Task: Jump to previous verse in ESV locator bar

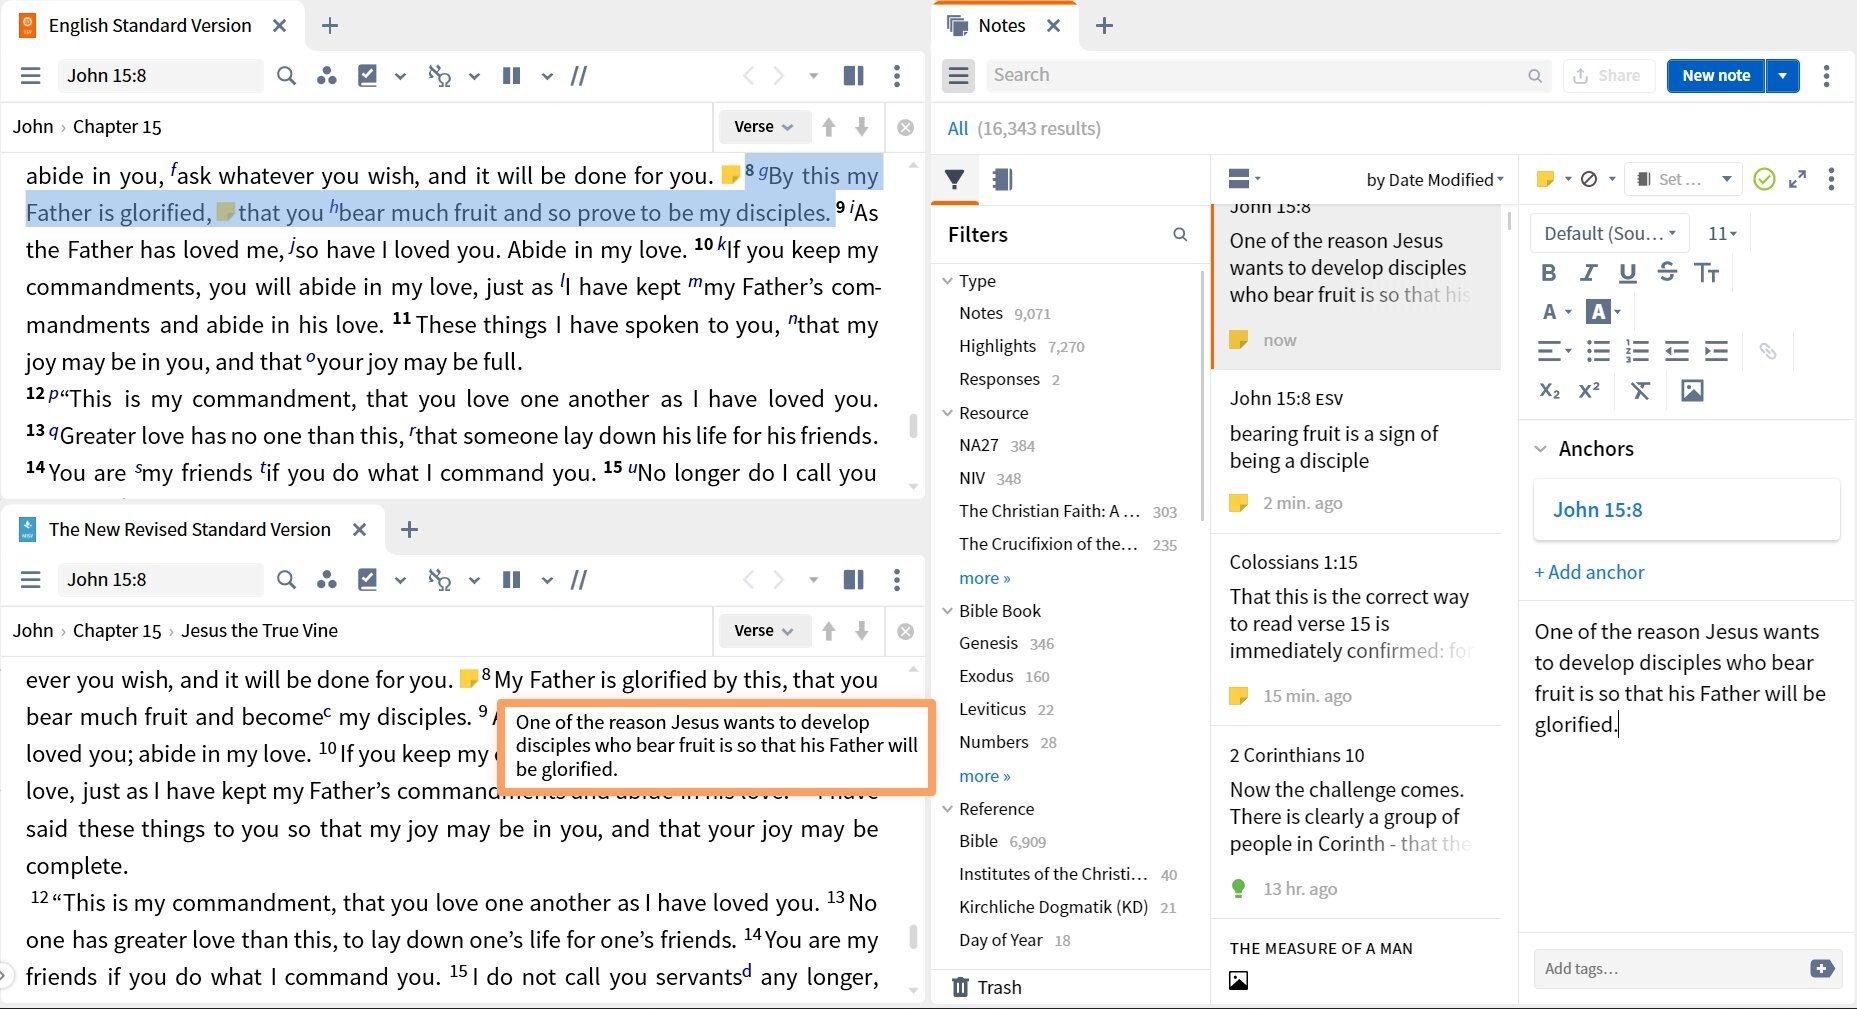Action: [828, 127]
